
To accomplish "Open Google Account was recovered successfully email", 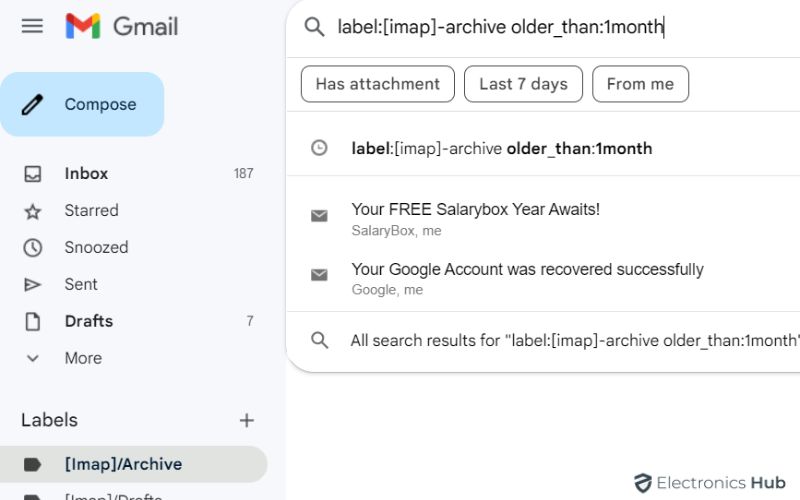I will click(x=527, y=270).
